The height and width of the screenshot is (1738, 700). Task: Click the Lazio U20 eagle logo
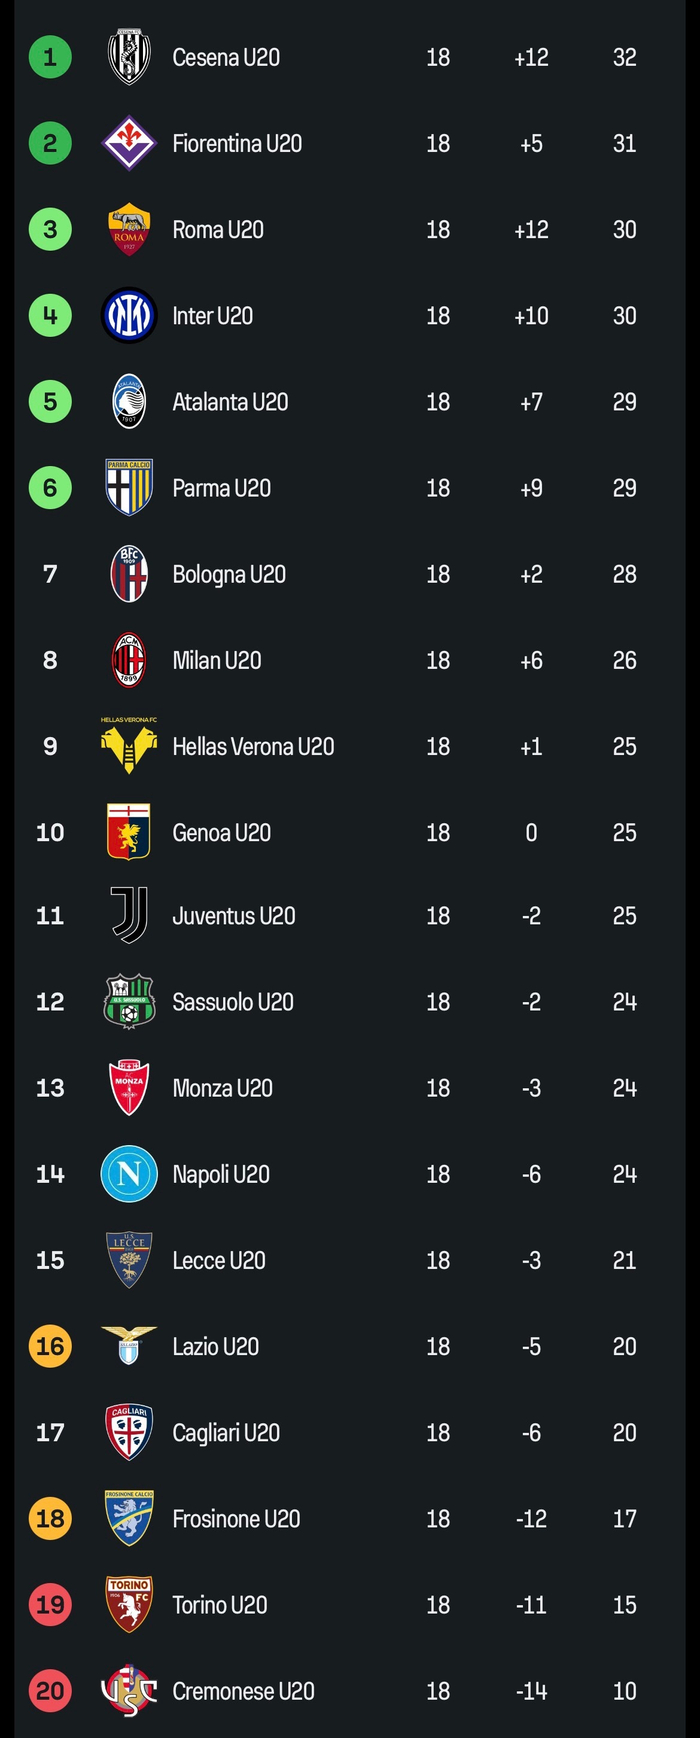tap(129, 1345)
